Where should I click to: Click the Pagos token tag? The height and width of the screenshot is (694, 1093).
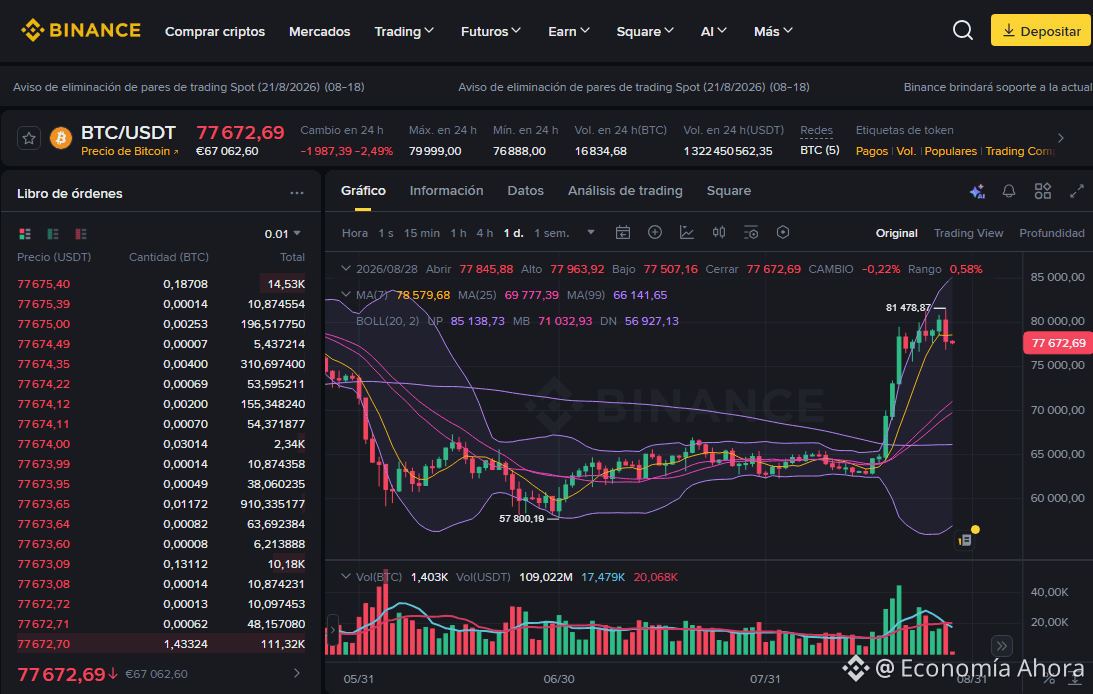(x=871, y=151)
